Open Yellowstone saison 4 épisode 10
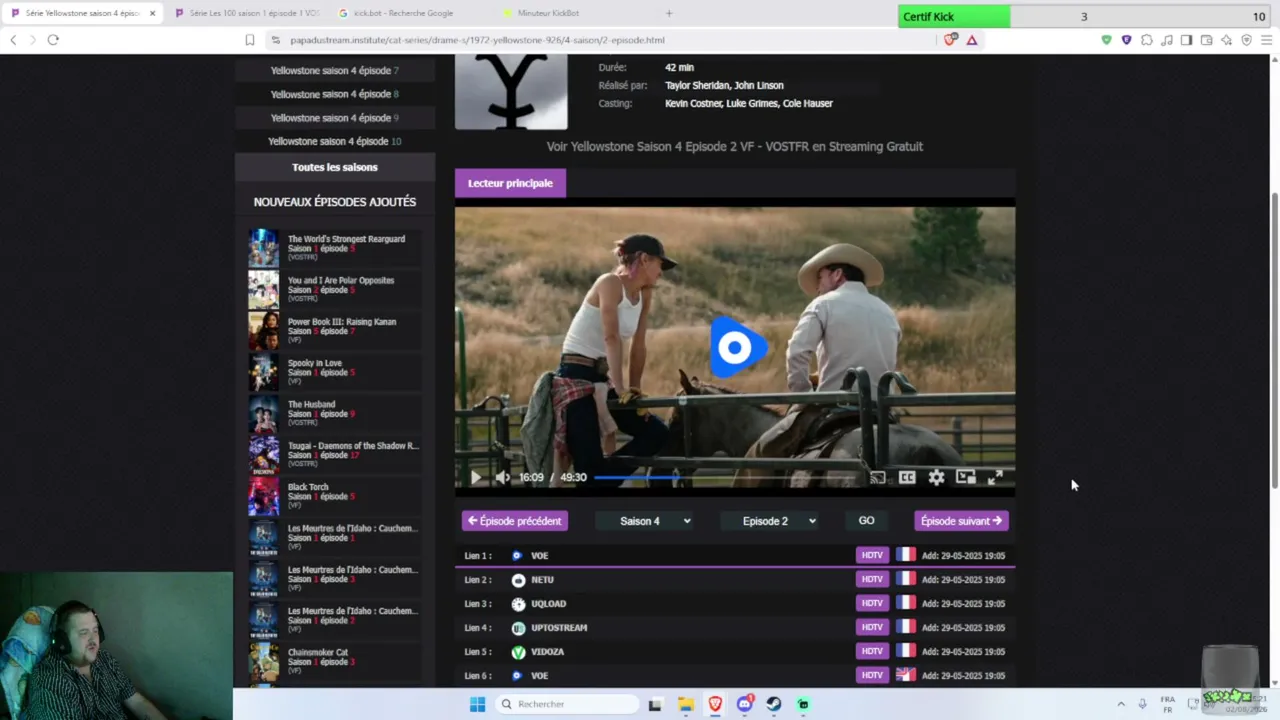The height and width of the screenshot is (720, 1280). pos(335,141)
